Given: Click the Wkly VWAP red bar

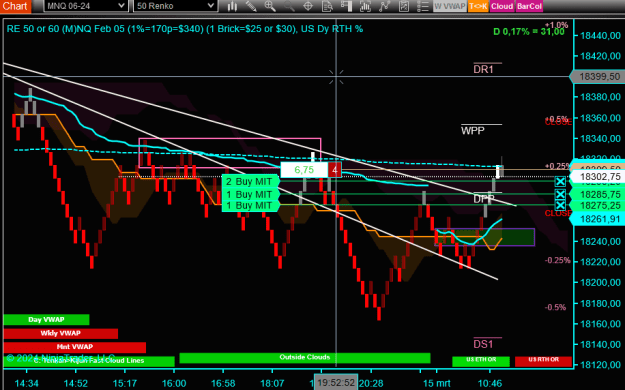Looking at the screenshot, I should point(61,333).
